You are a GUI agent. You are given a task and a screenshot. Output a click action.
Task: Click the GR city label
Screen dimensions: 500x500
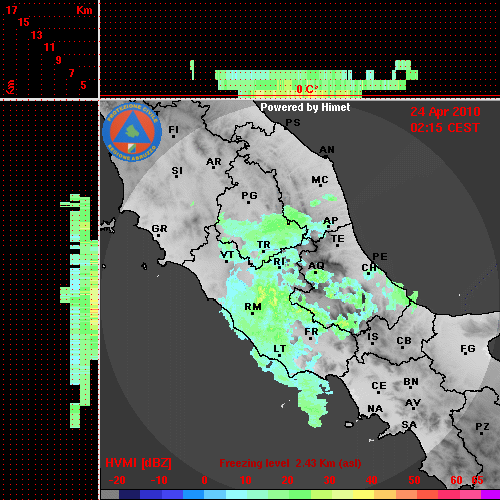coord(159,229)
